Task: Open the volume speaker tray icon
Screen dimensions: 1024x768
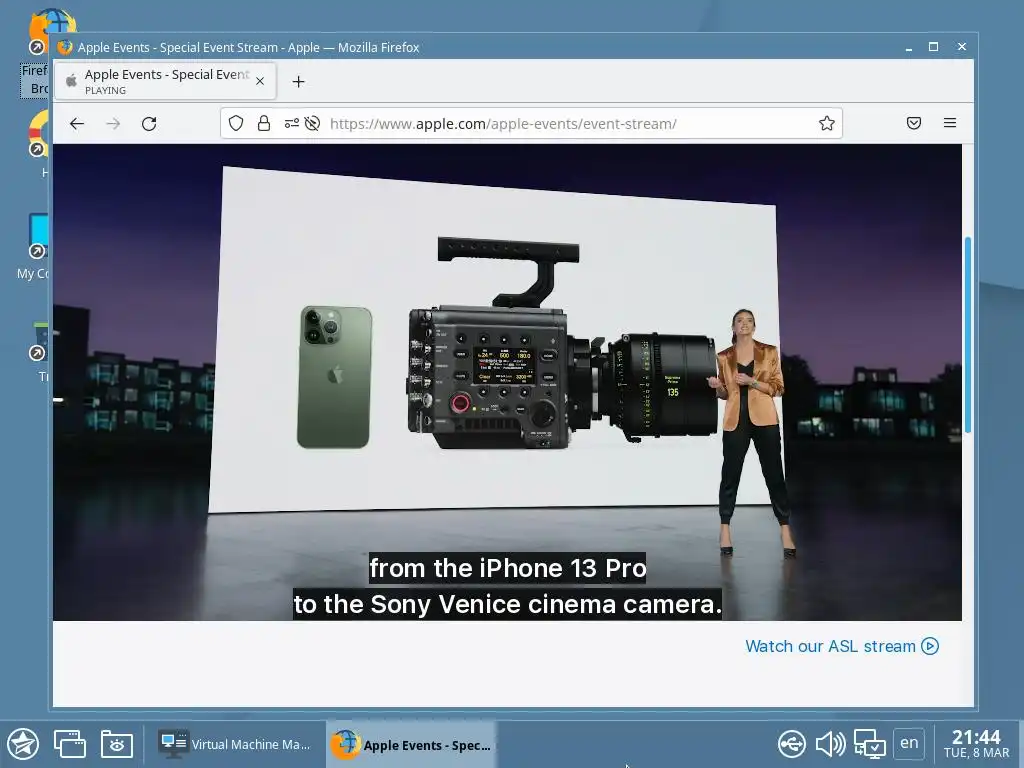Action: 831,744
